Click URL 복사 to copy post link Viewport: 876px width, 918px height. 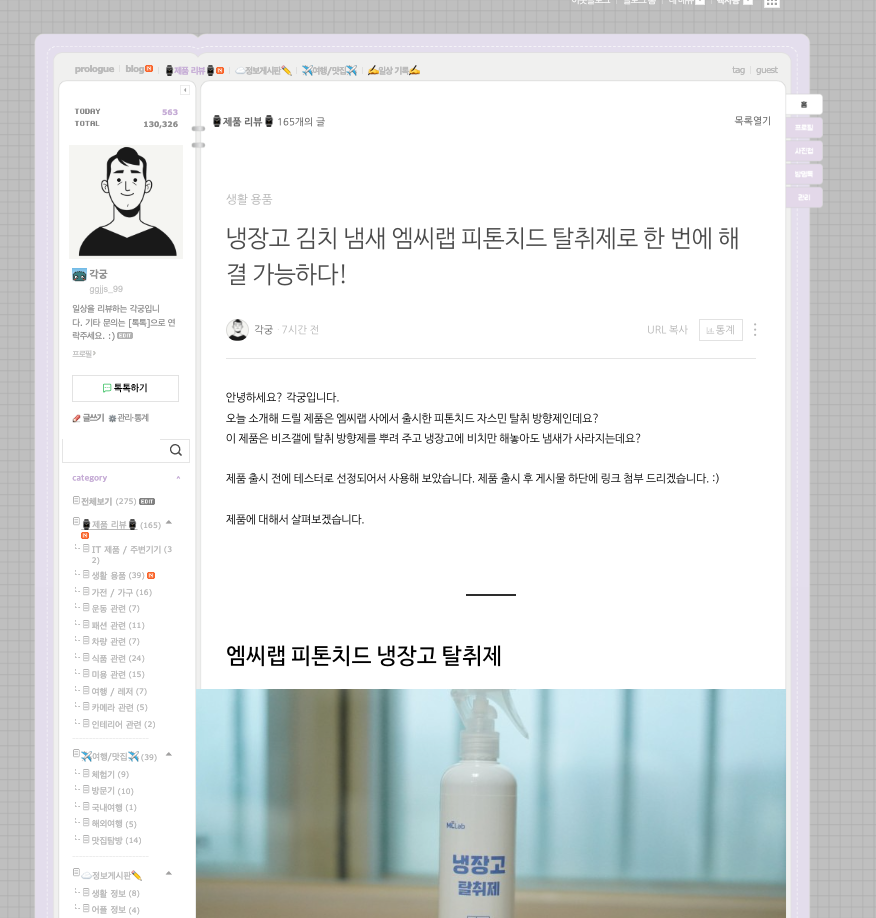pyautogui.click(x=667, y=330)
